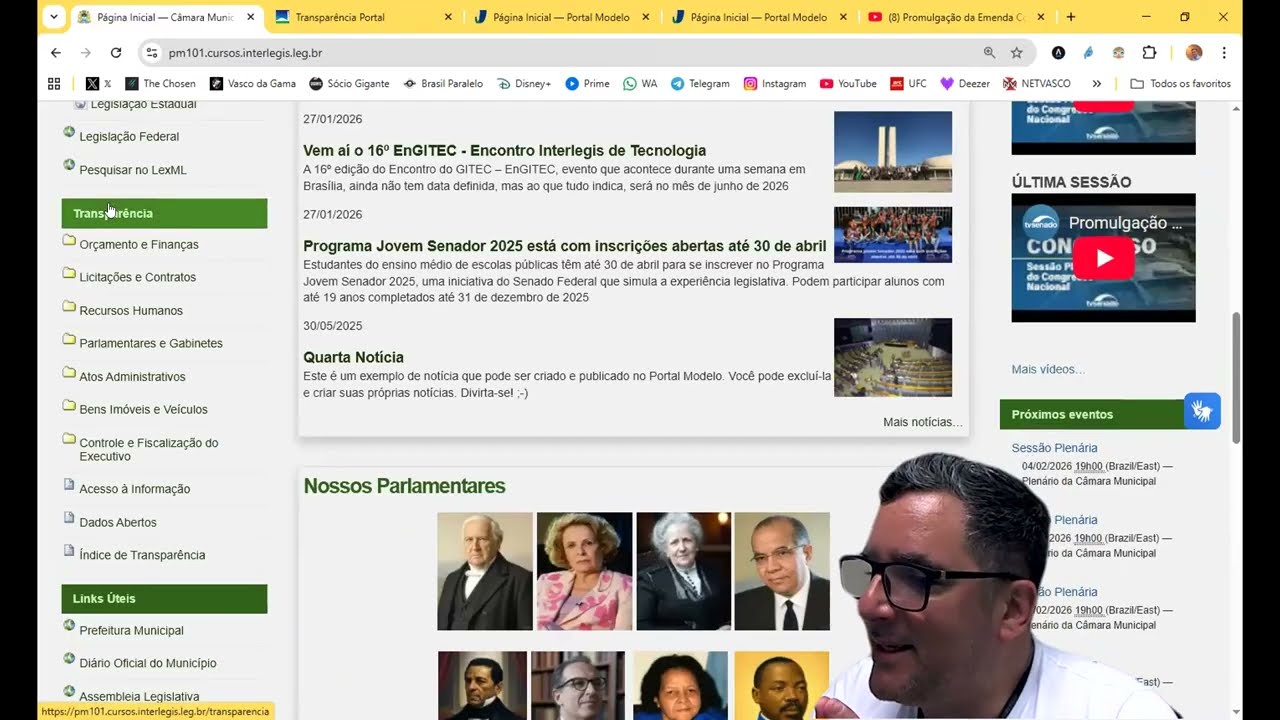Open the first Sessão Plenária event
1280x720 pixels.
tap(1054, 448)
